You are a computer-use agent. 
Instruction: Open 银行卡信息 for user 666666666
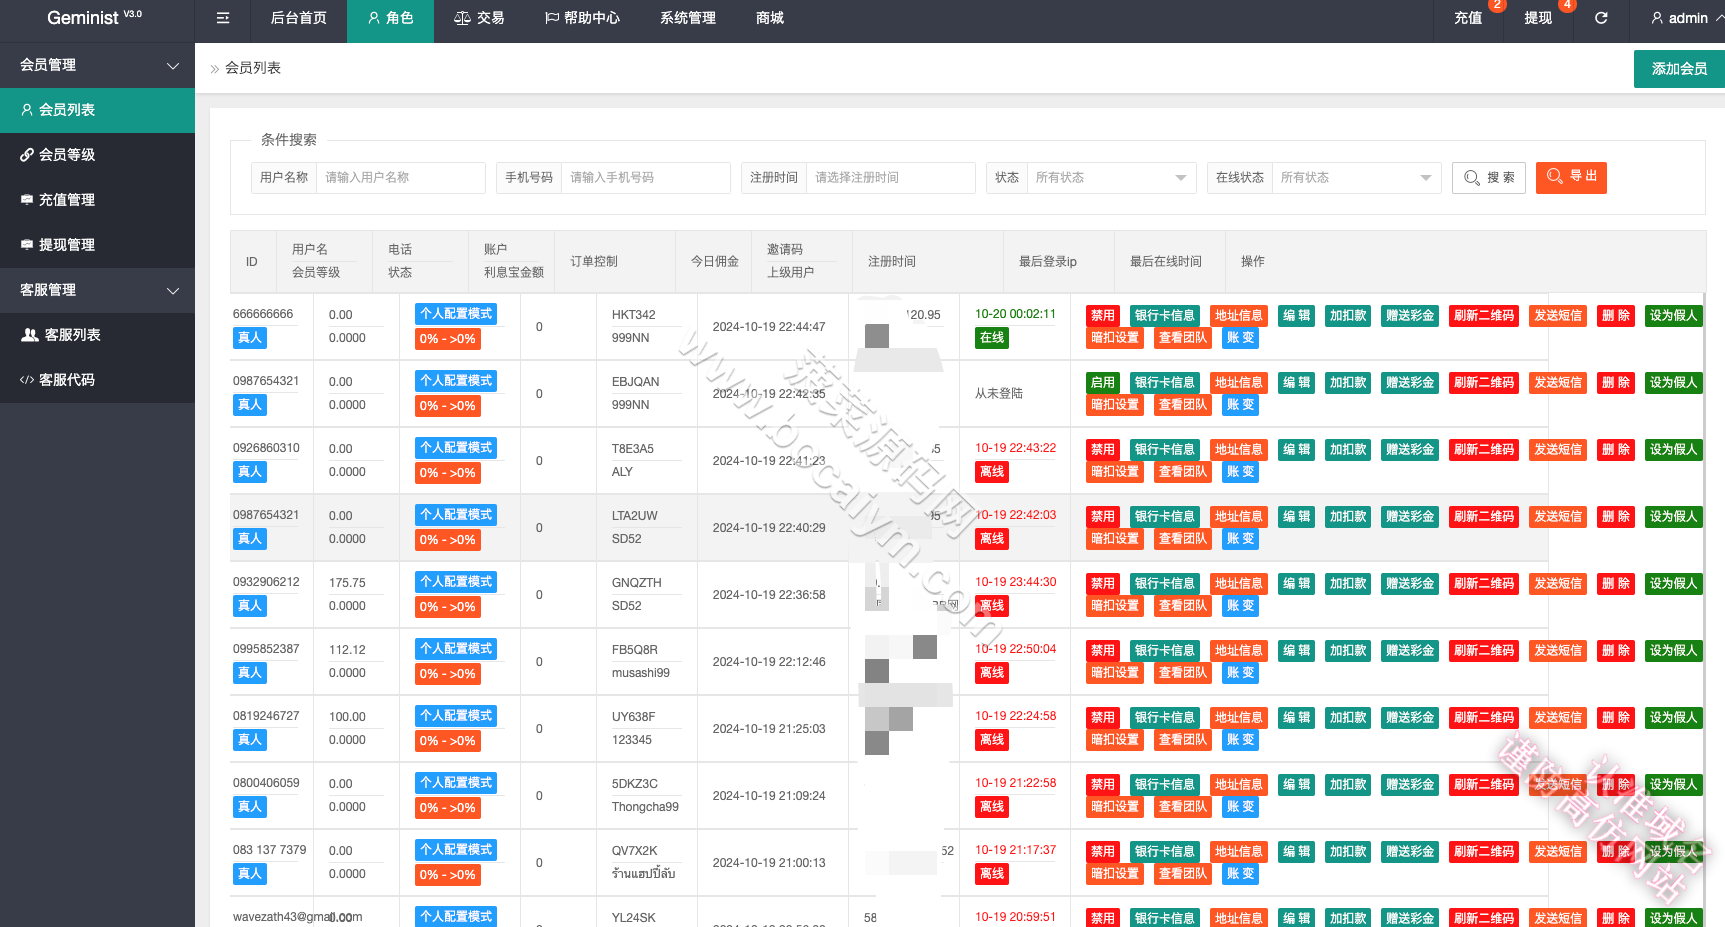[1165, 316]
